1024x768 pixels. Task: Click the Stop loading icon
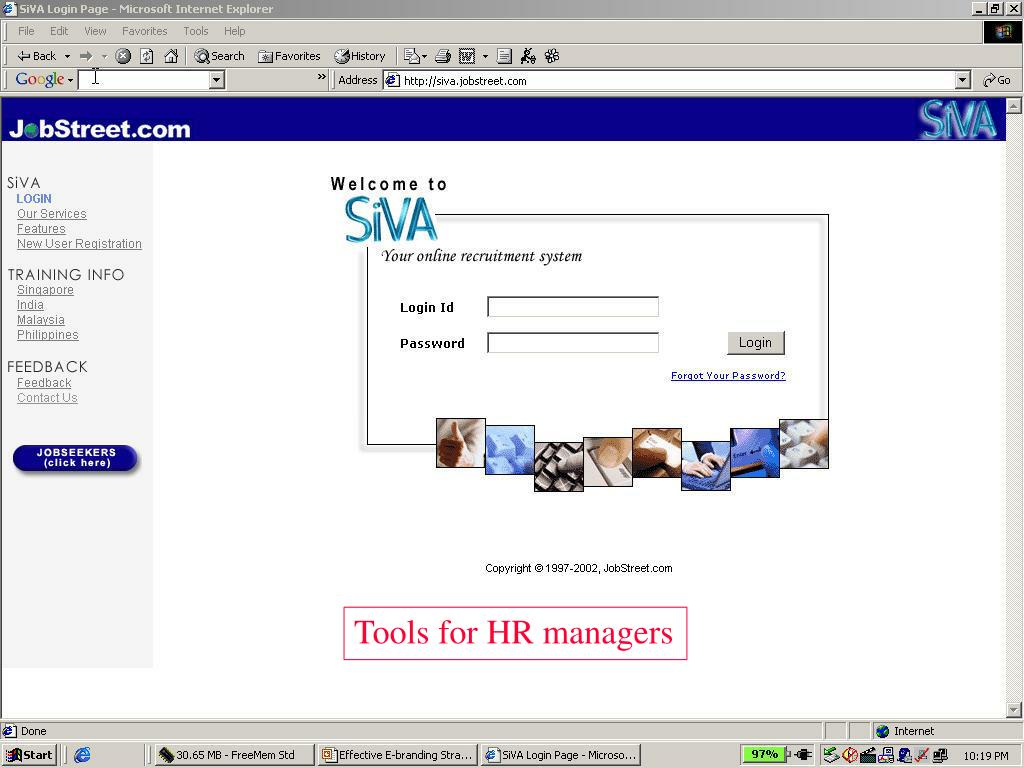coord(123,56)
